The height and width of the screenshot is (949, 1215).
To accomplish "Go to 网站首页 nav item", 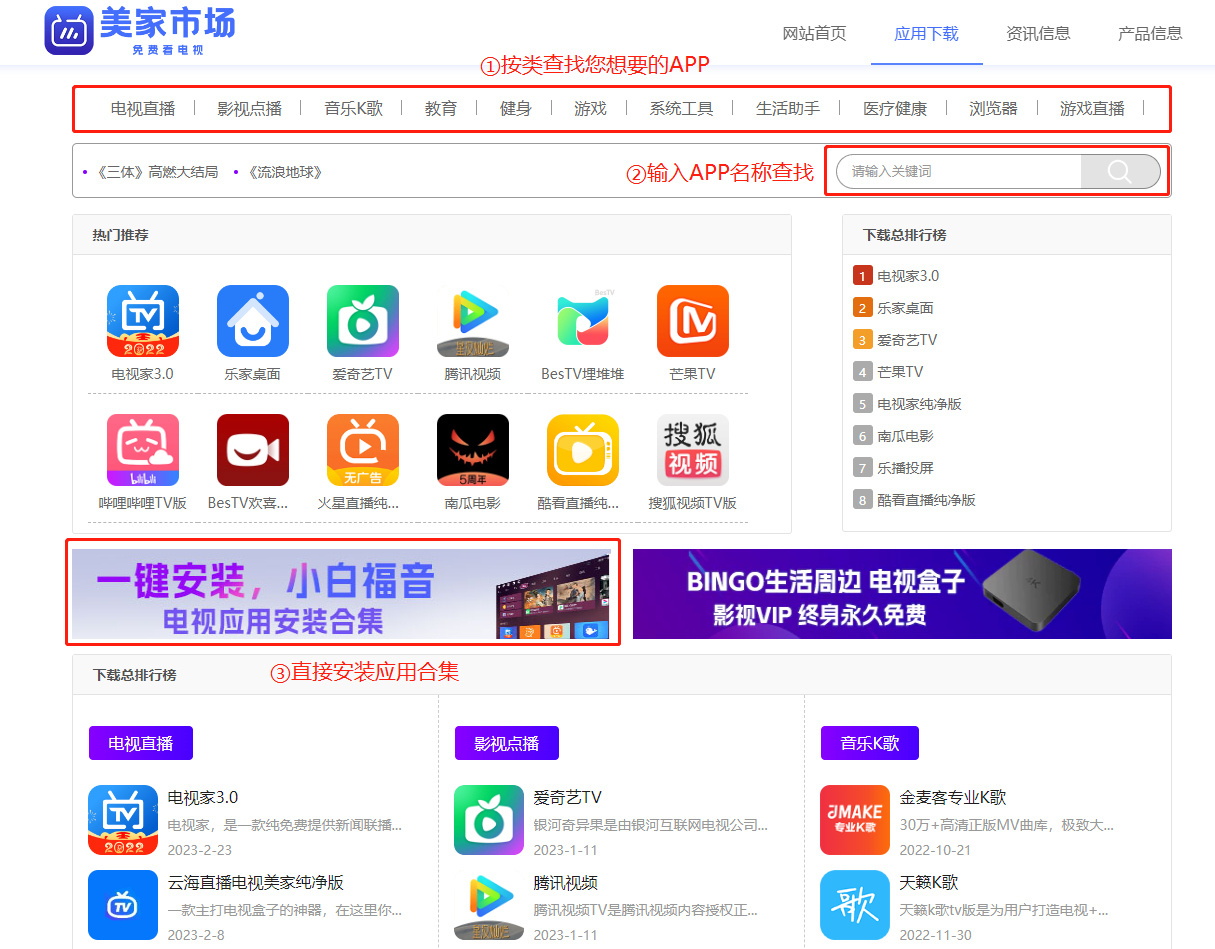I will 814,33.
